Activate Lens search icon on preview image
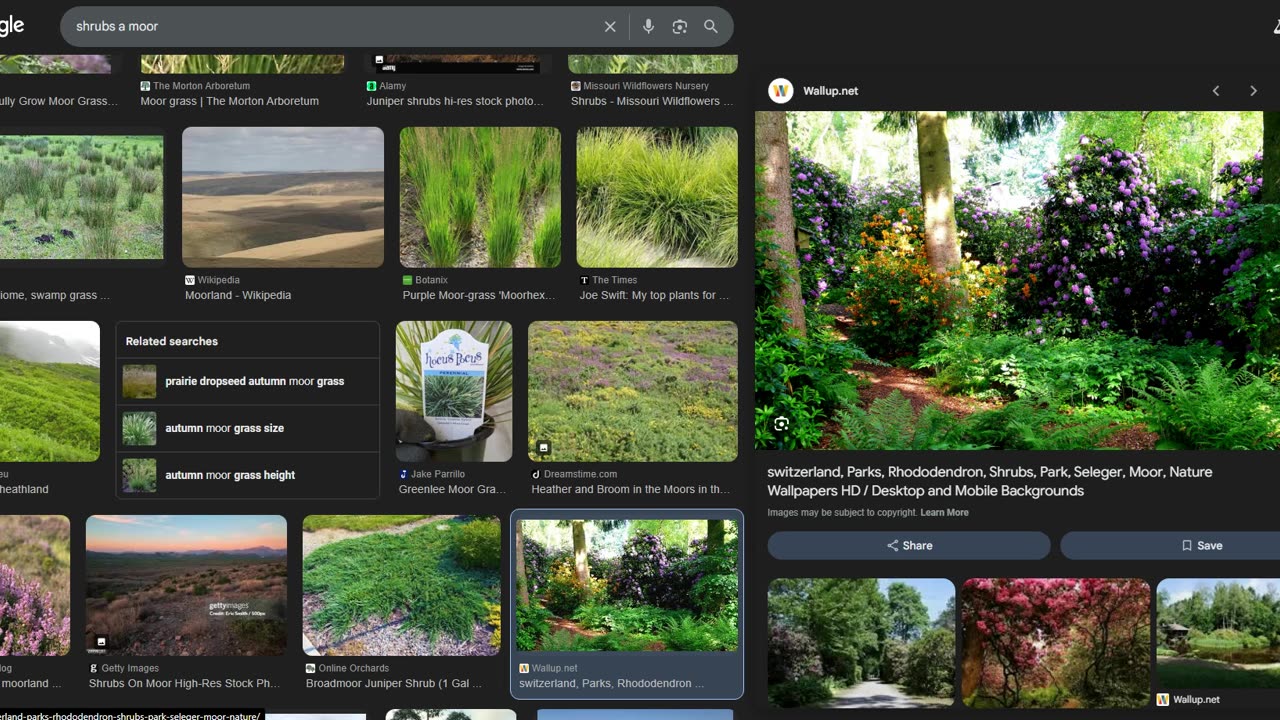Screen dimensions: 1280x720 (x=781, y=424)
